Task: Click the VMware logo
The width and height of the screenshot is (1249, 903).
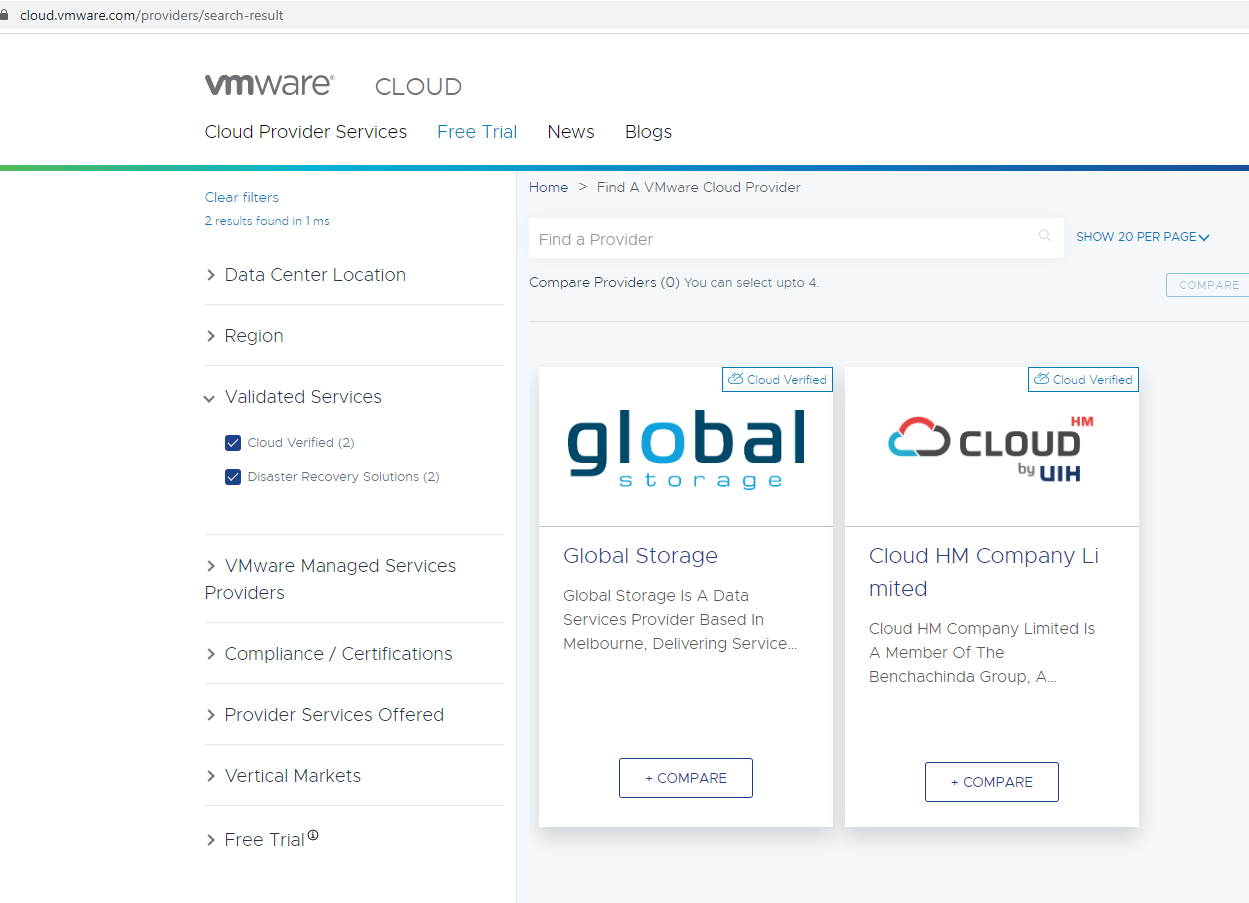Action: pos(269,85)
